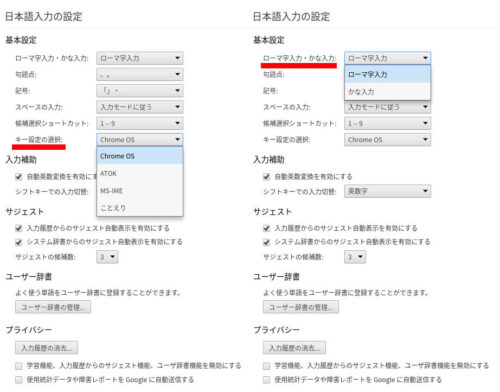The height and width of the screenshot is (392, 500).
Task: Click ユーザー辞書の管理 button in left panel
Action: (x=53, y=307)
